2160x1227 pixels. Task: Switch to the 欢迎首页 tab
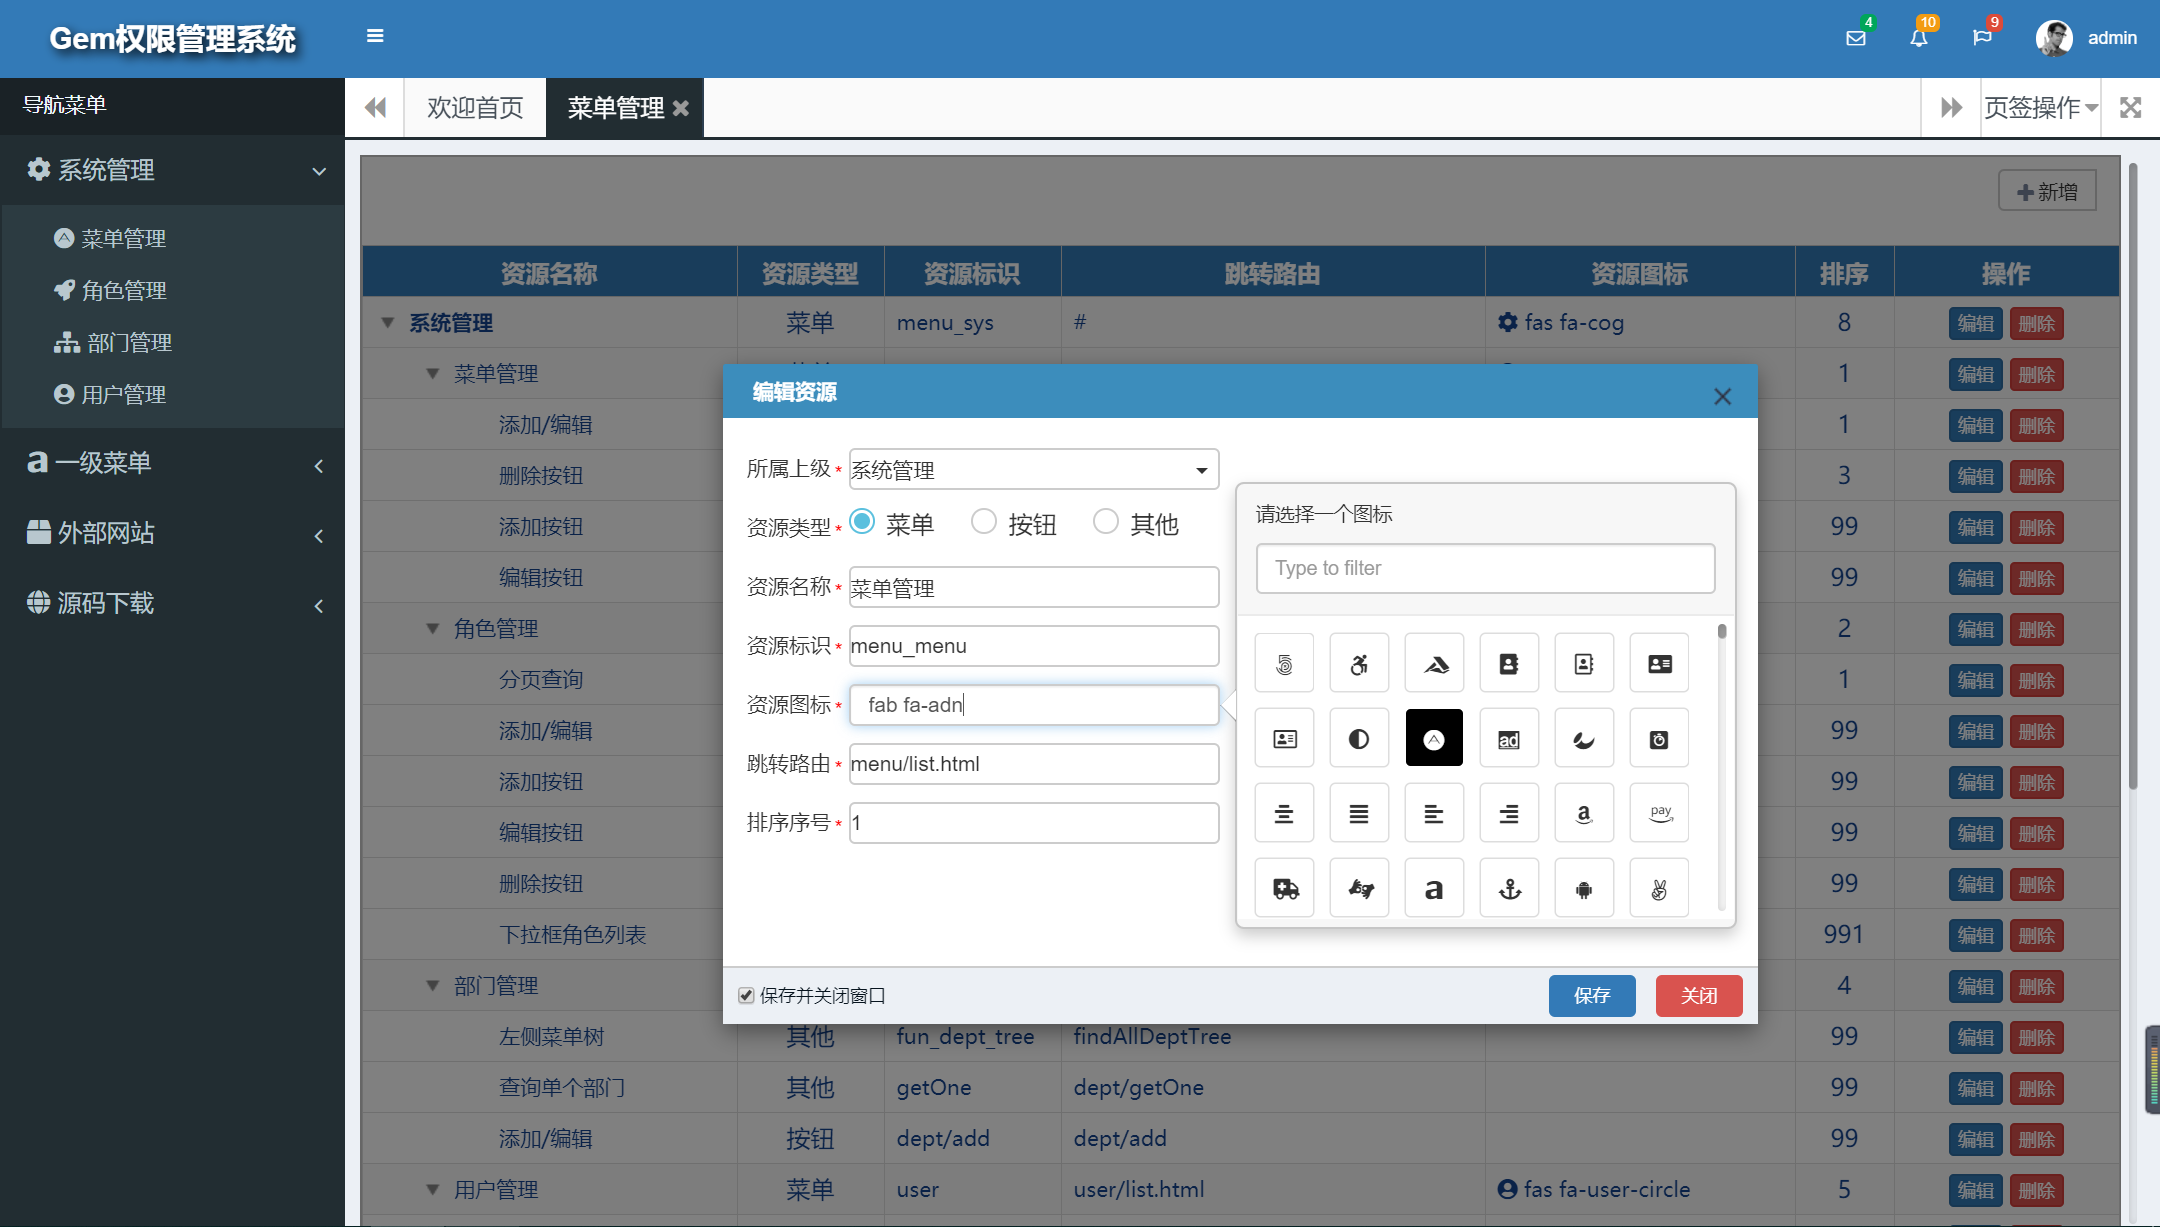(x=474, y=107)
